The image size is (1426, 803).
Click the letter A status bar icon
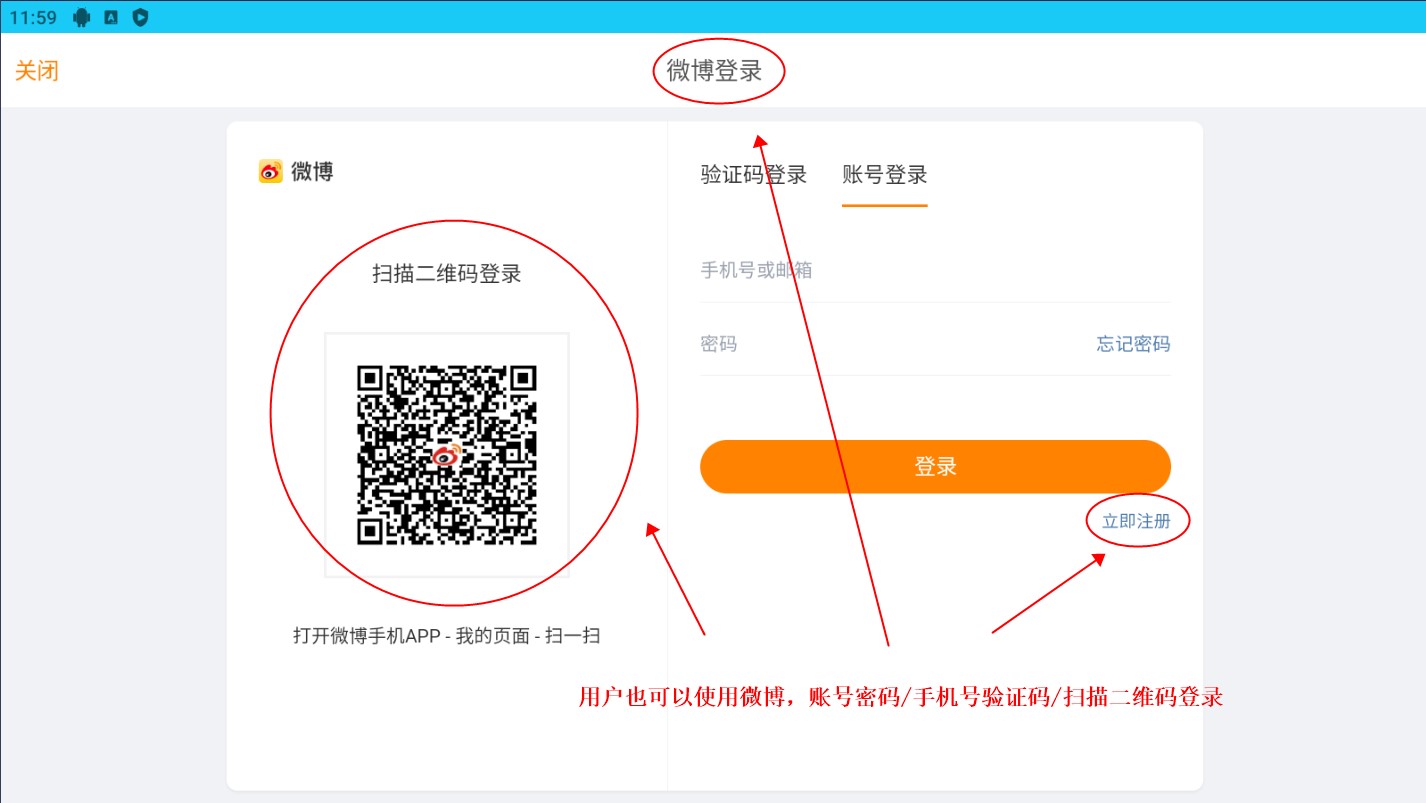111,17
